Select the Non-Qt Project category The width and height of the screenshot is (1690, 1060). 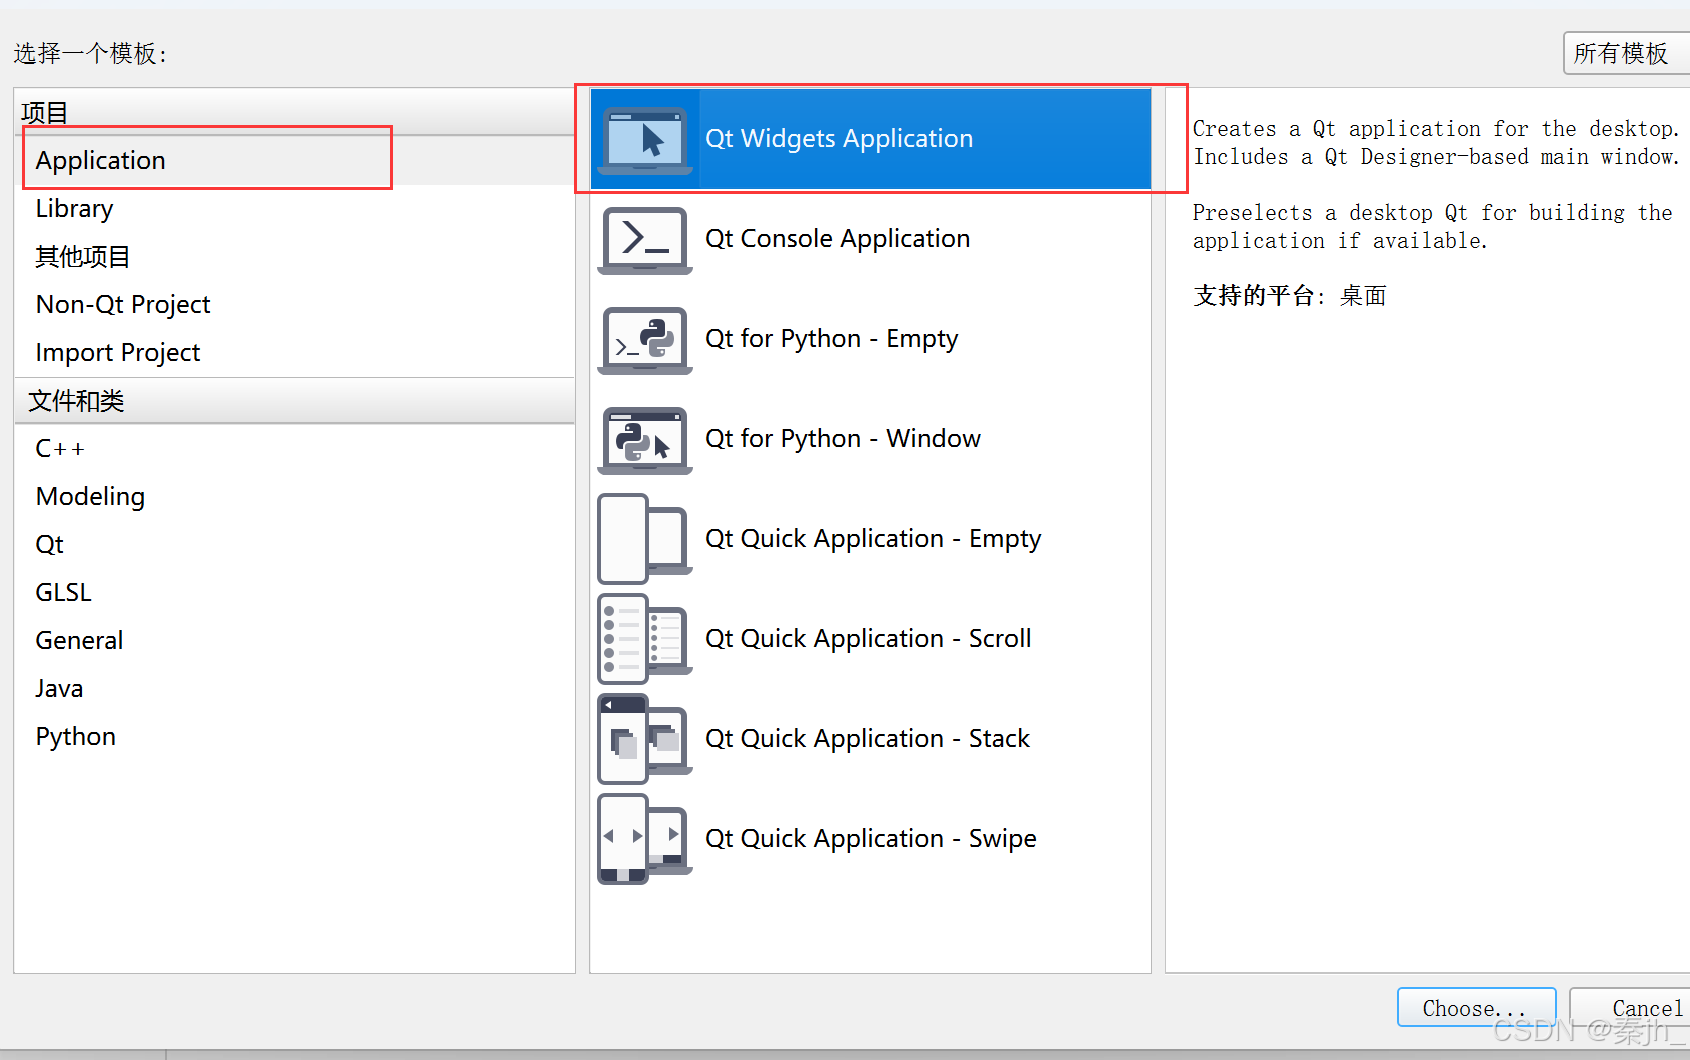[295, 304]
